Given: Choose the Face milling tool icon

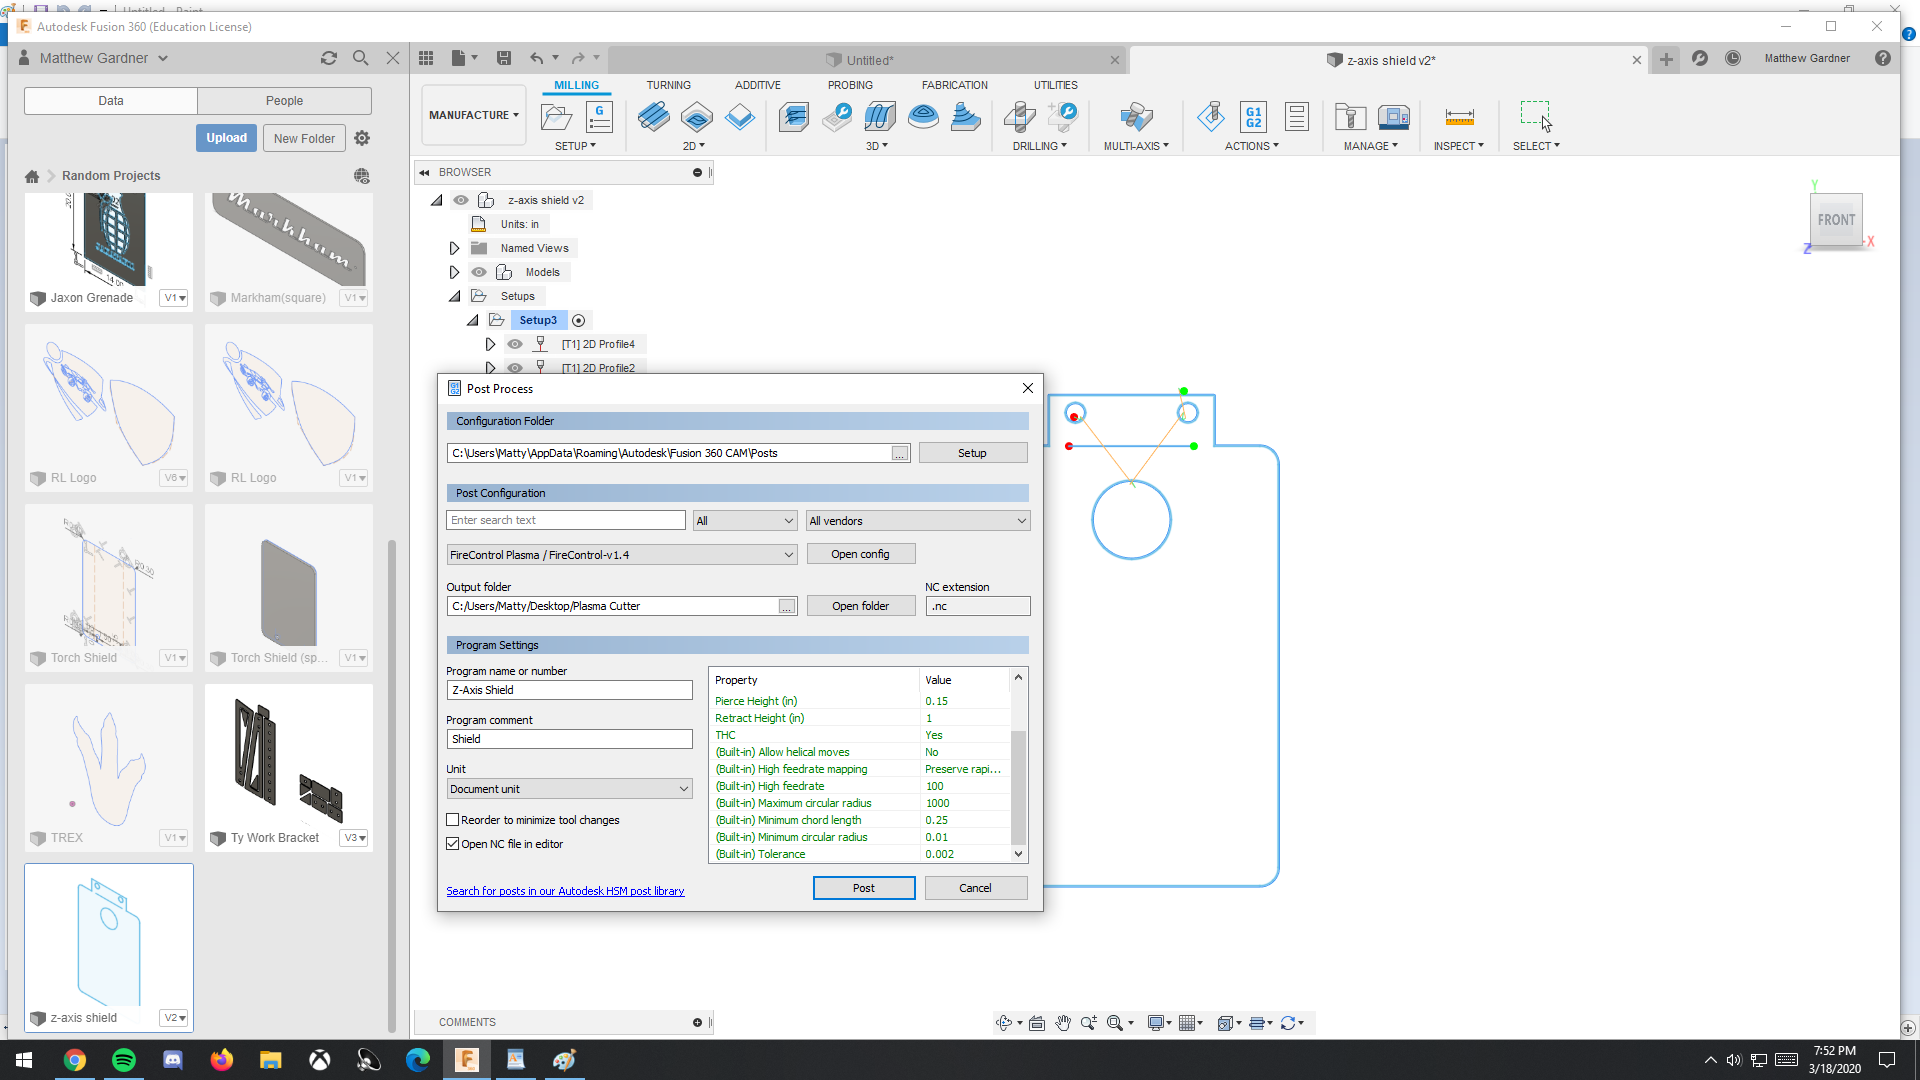Looking at the screenshot, I should pyautogui.click(x=740, y=117).
